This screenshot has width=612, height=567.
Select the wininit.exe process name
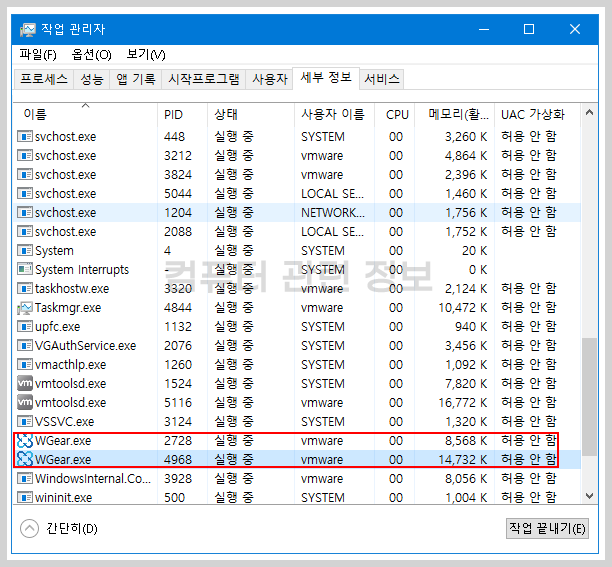click(x=64, y=498)
